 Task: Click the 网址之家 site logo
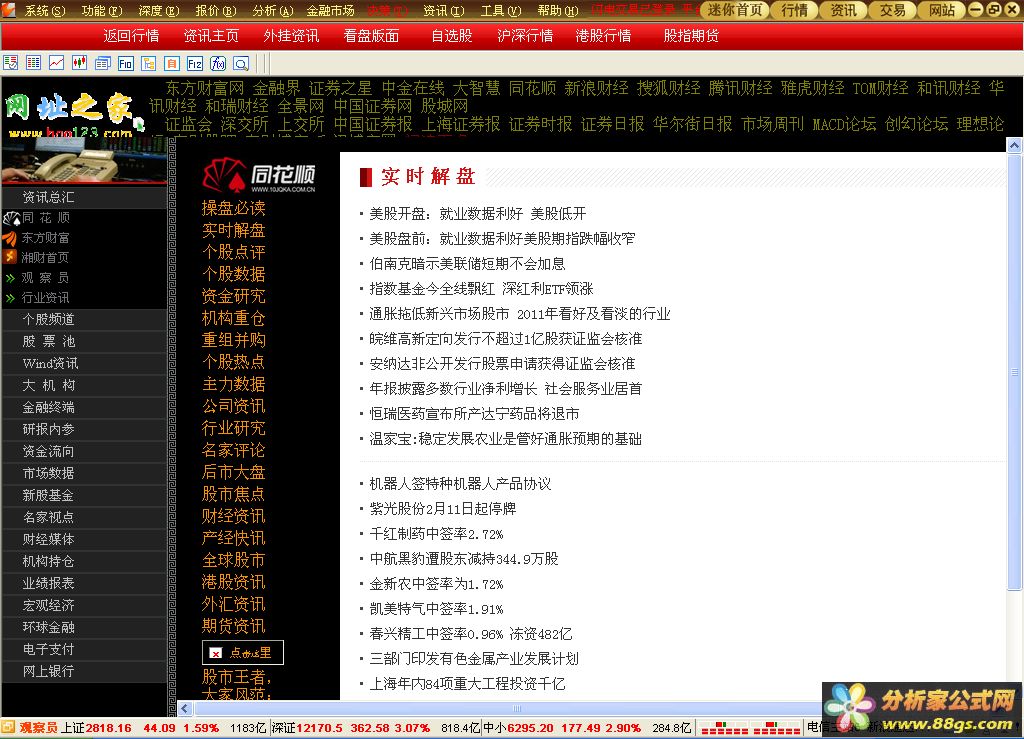73,114
